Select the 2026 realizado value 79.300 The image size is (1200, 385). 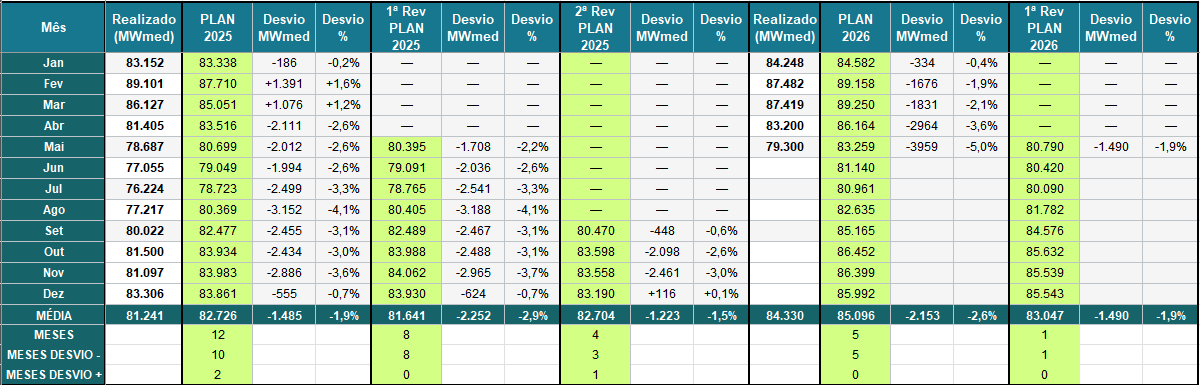tap(785, 146)
